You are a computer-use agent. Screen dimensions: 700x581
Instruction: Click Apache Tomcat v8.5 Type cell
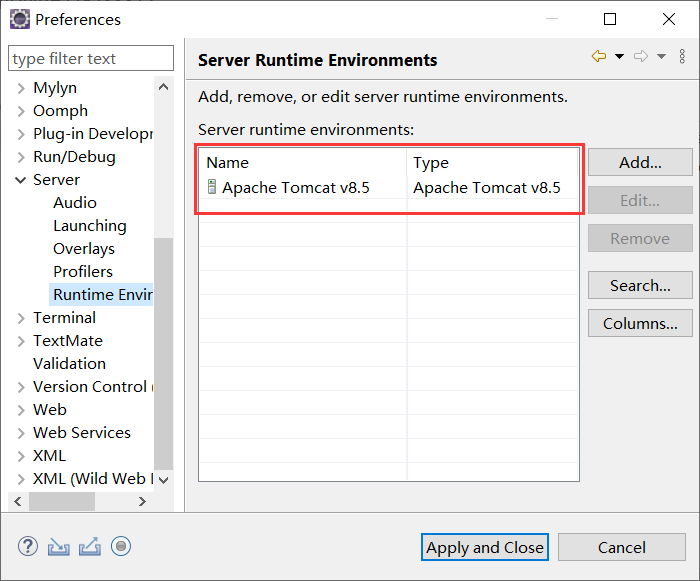pos(487,188)
